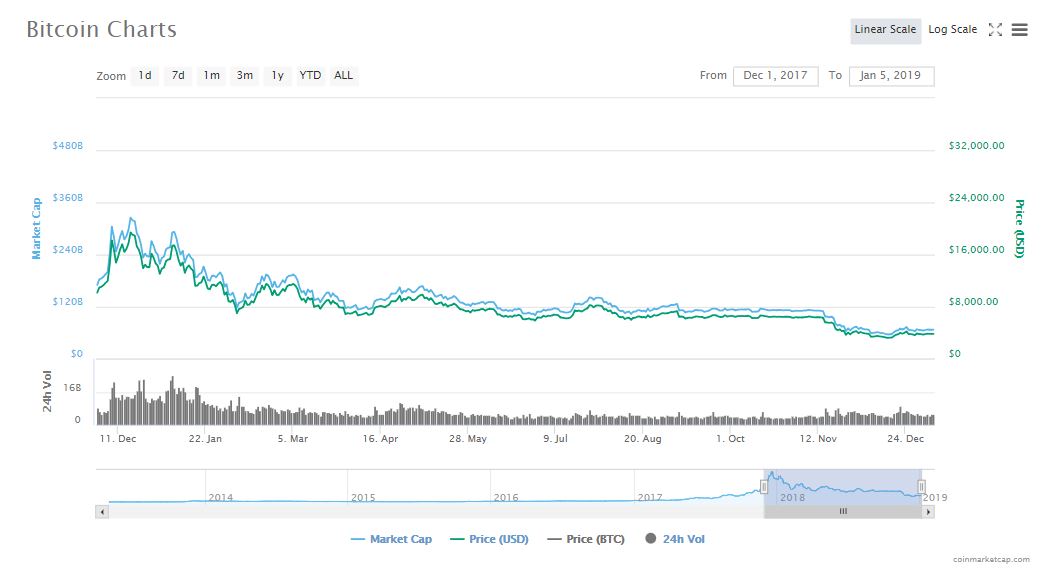Switch to Log Scale
Screen dimensions: 1046x583
(952, 30)
